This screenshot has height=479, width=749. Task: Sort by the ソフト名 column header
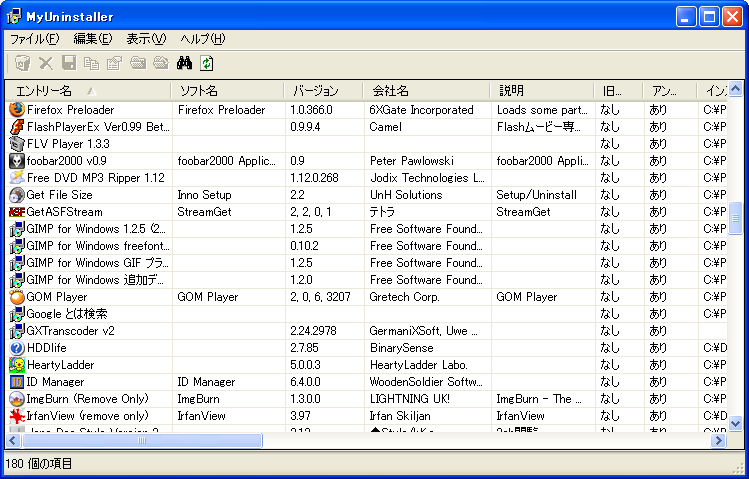coord(227,90)
